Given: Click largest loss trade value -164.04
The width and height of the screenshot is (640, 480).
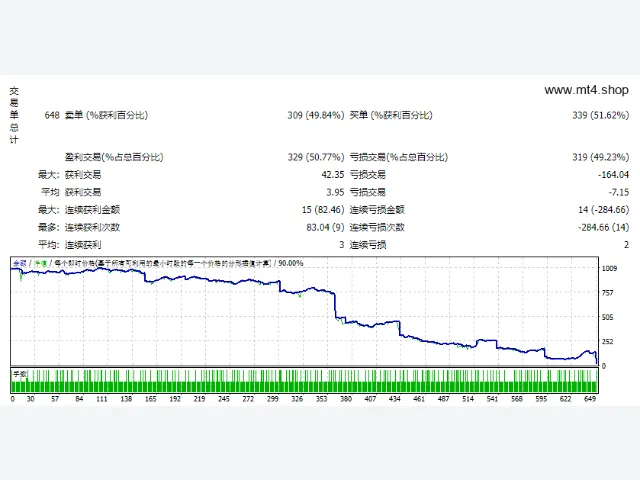Looking at the screenshot, I should (613, 175).
